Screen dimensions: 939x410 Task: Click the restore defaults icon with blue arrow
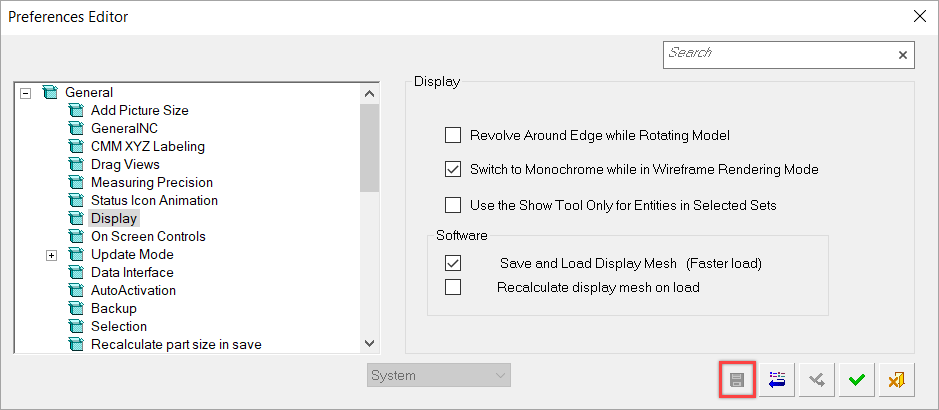pos(777,379)
